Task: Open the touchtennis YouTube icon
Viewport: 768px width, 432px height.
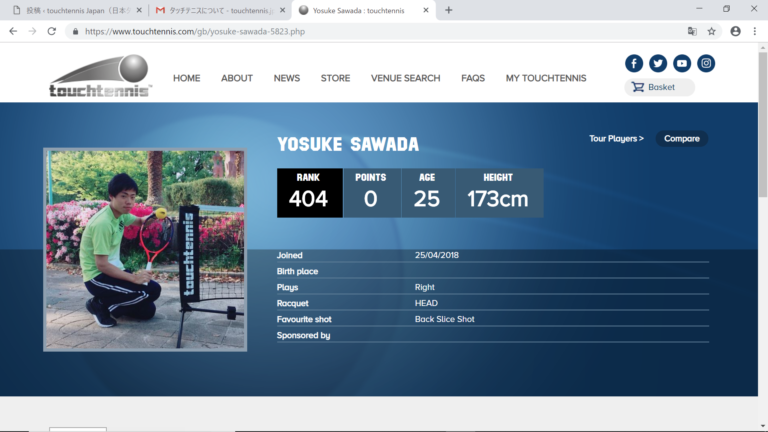Action: click(682, 63)
